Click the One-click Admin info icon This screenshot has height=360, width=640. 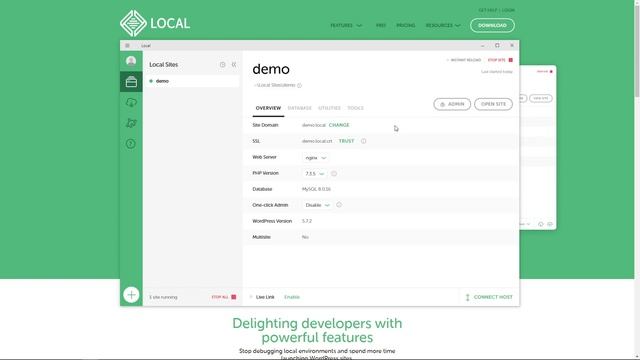click(339, 205)
